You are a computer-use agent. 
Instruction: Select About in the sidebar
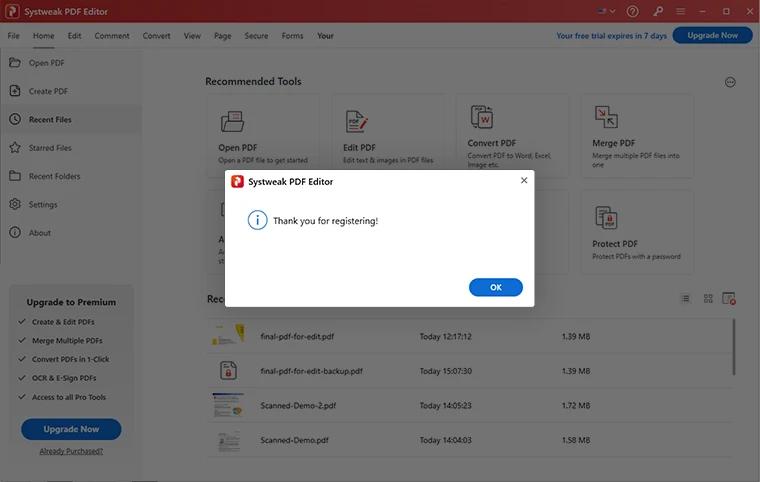(71, 233)
